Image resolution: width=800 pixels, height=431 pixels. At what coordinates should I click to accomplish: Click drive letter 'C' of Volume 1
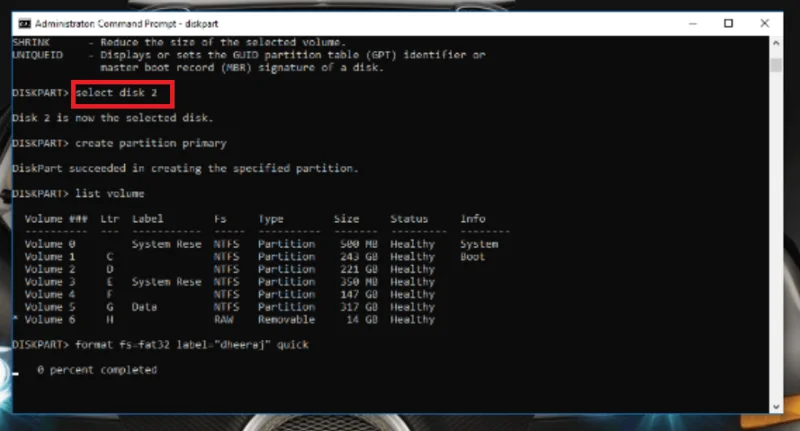(x=110, y=257)
